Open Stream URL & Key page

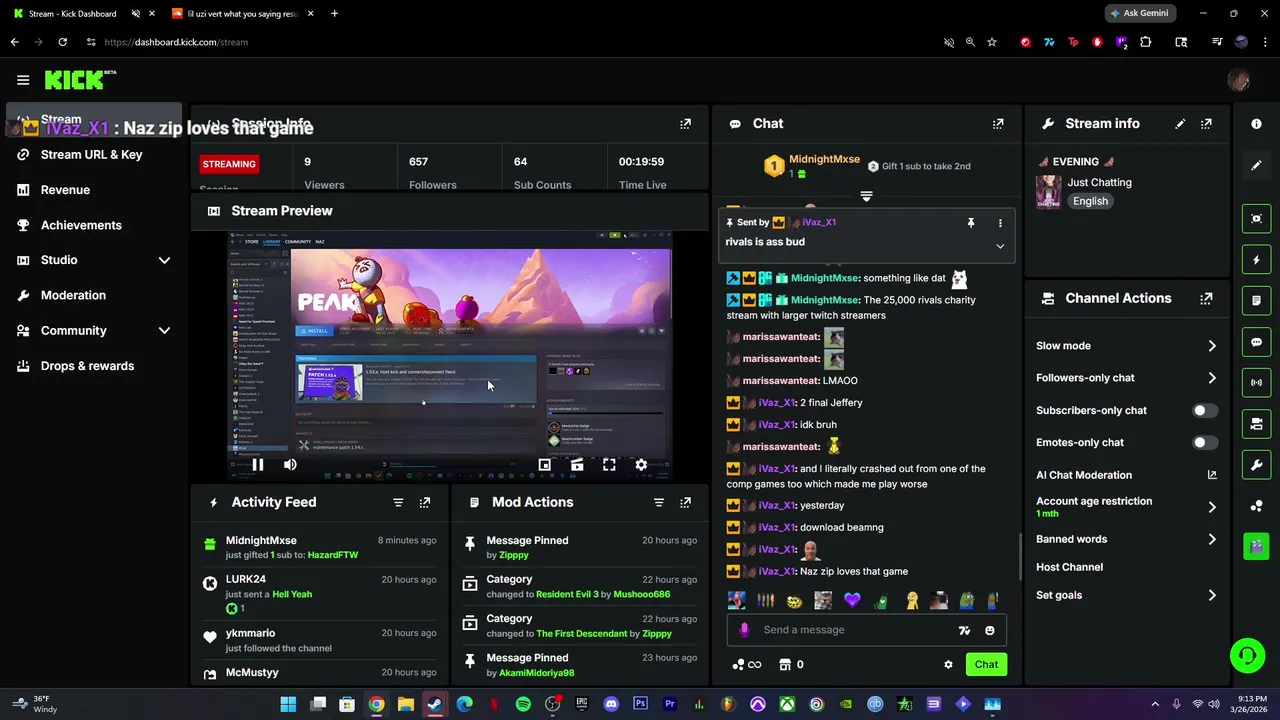(93, 155)
